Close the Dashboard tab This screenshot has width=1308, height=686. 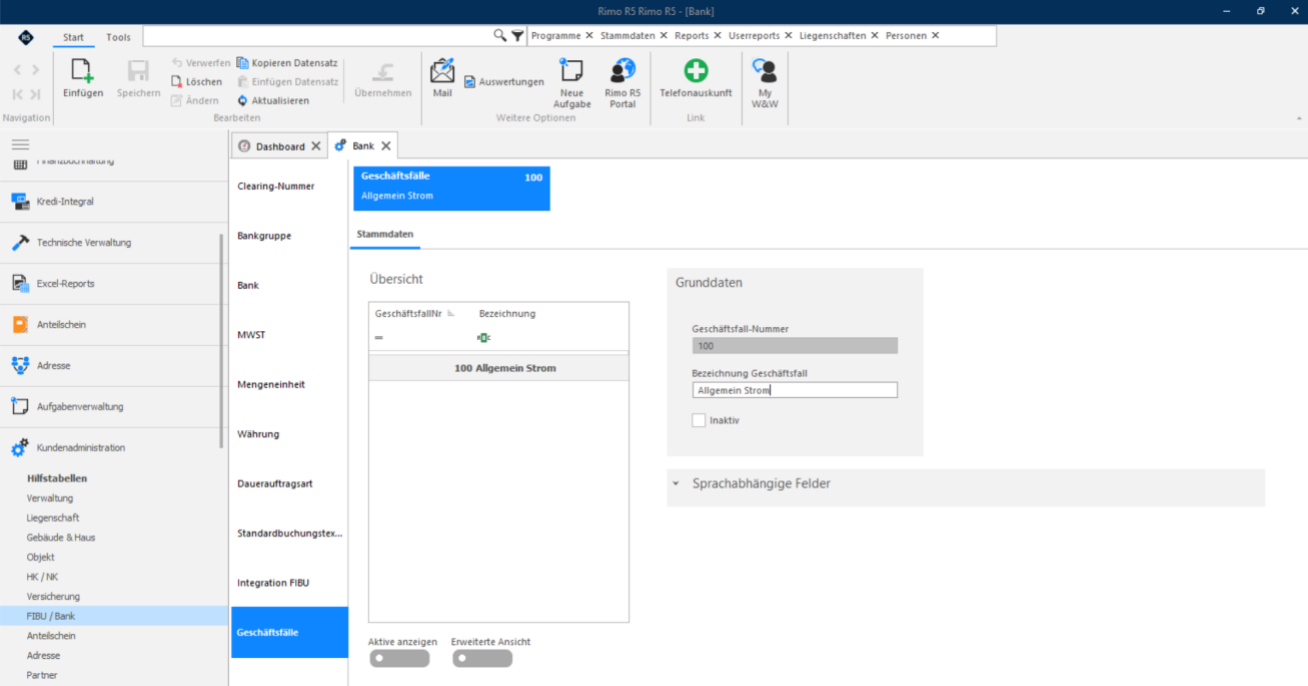316,146
